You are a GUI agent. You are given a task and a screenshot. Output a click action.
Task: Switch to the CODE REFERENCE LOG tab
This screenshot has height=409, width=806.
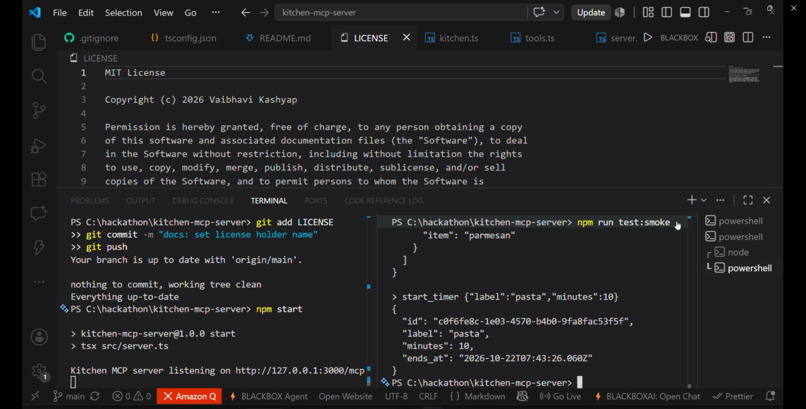tap(383, 200)
